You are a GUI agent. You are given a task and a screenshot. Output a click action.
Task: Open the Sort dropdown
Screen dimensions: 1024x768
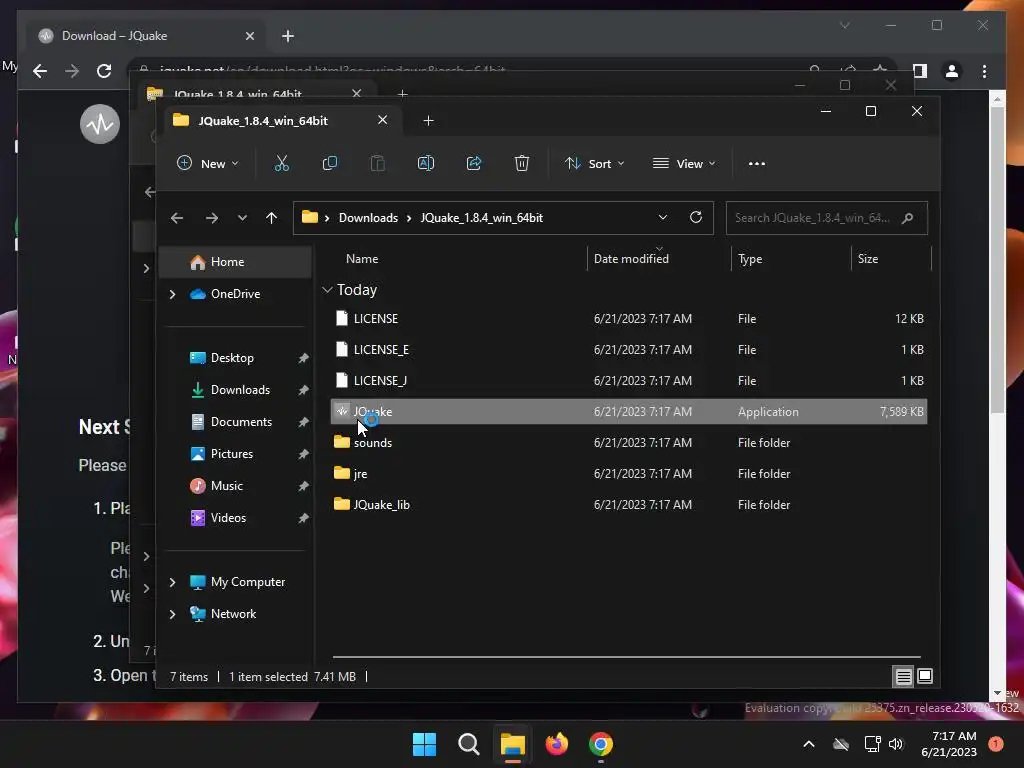pyautogui.click(x=595, y=163)
